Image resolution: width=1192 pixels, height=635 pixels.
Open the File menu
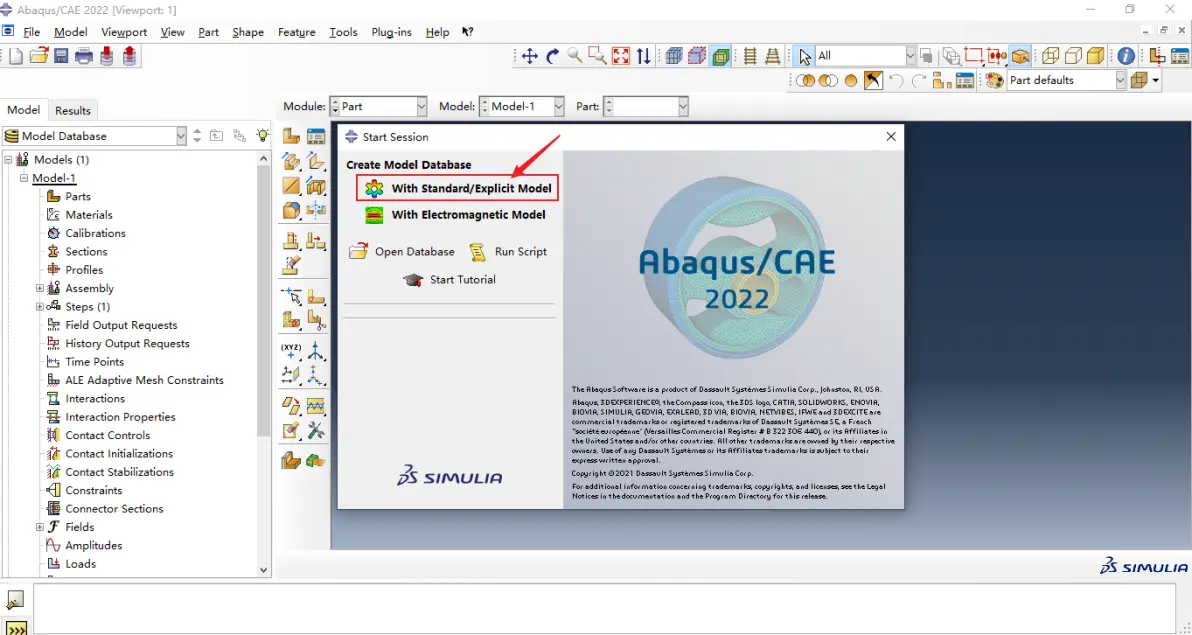click(31, 32)
